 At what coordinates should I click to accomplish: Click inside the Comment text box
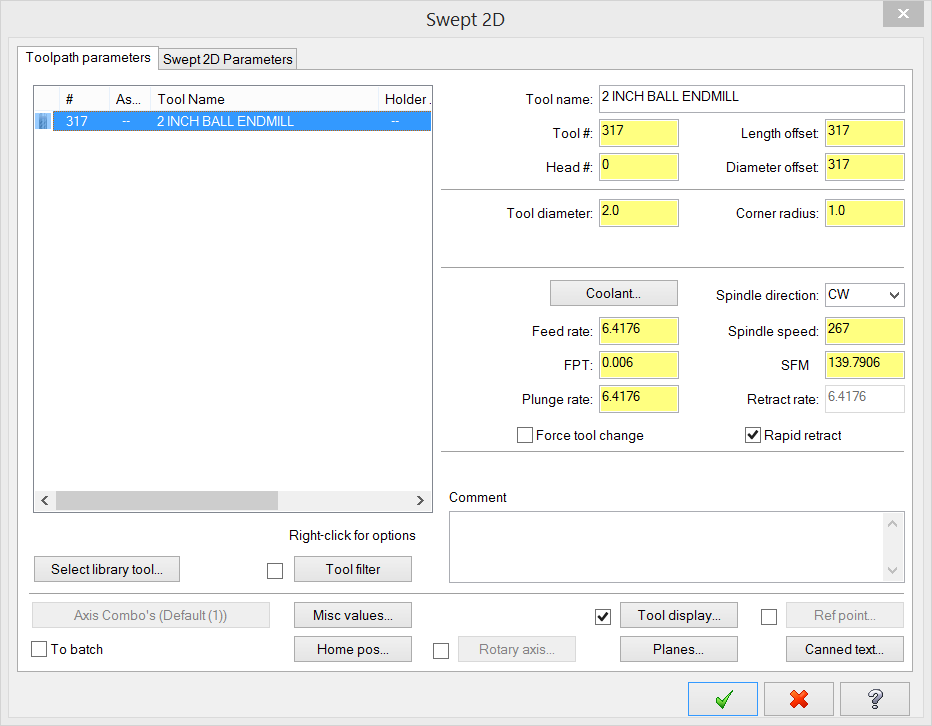tap(666, 547)
